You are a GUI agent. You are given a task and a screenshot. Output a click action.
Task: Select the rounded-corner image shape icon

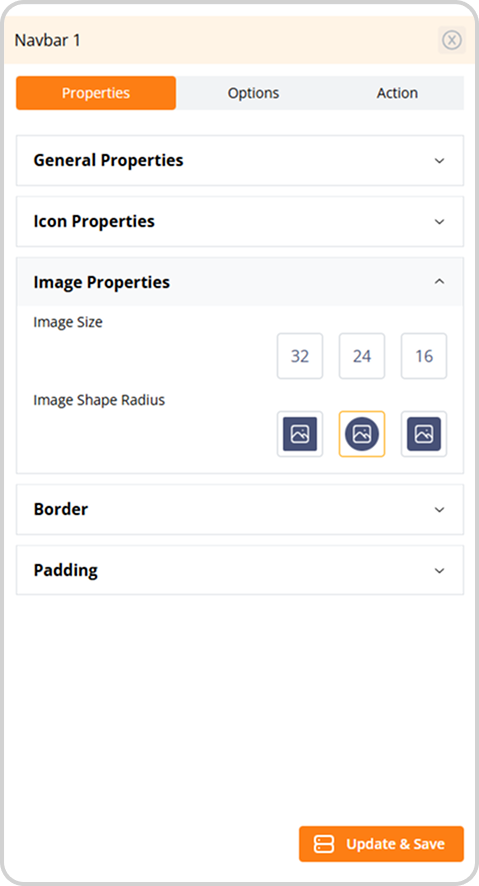pos(424,434)
